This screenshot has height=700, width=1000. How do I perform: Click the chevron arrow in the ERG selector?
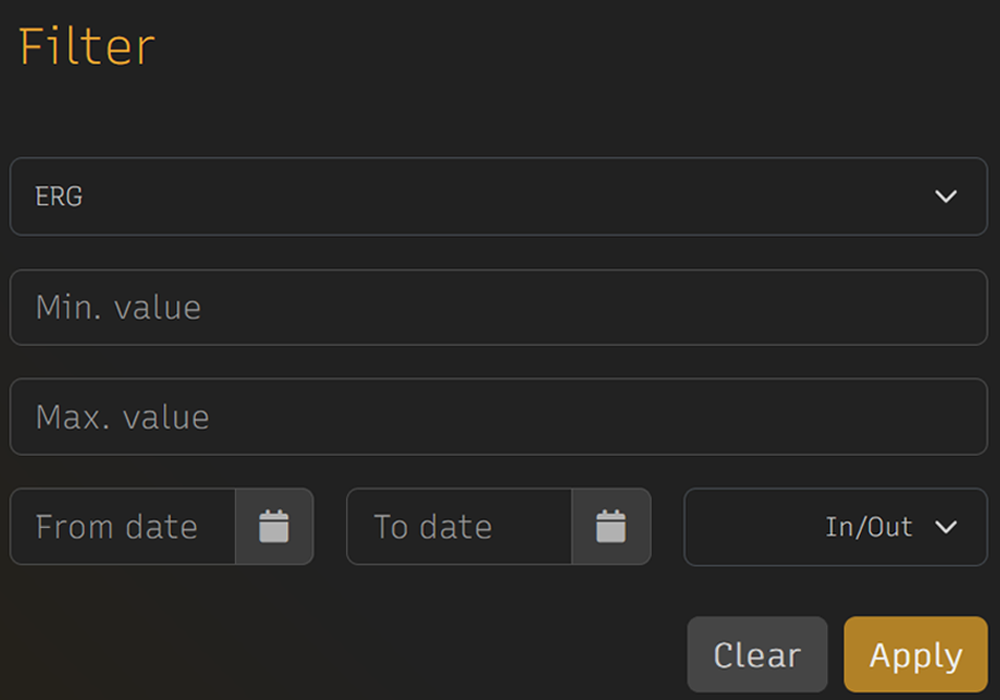945,196
